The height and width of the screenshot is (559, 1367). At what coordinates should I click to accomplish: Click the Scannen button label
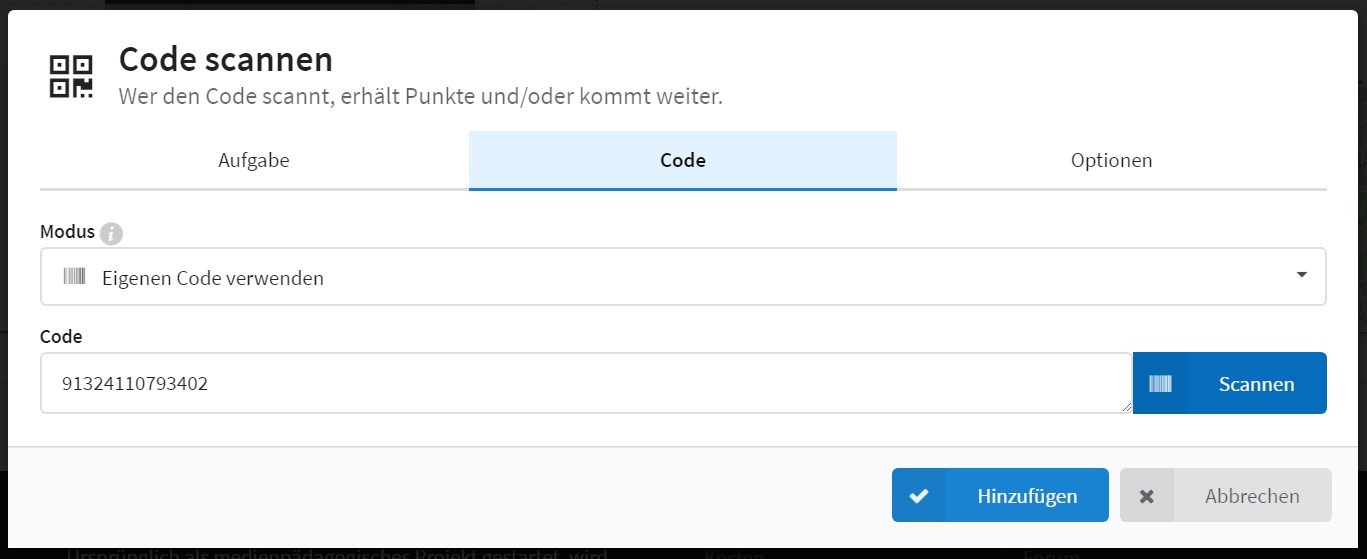click(1256, 384)
